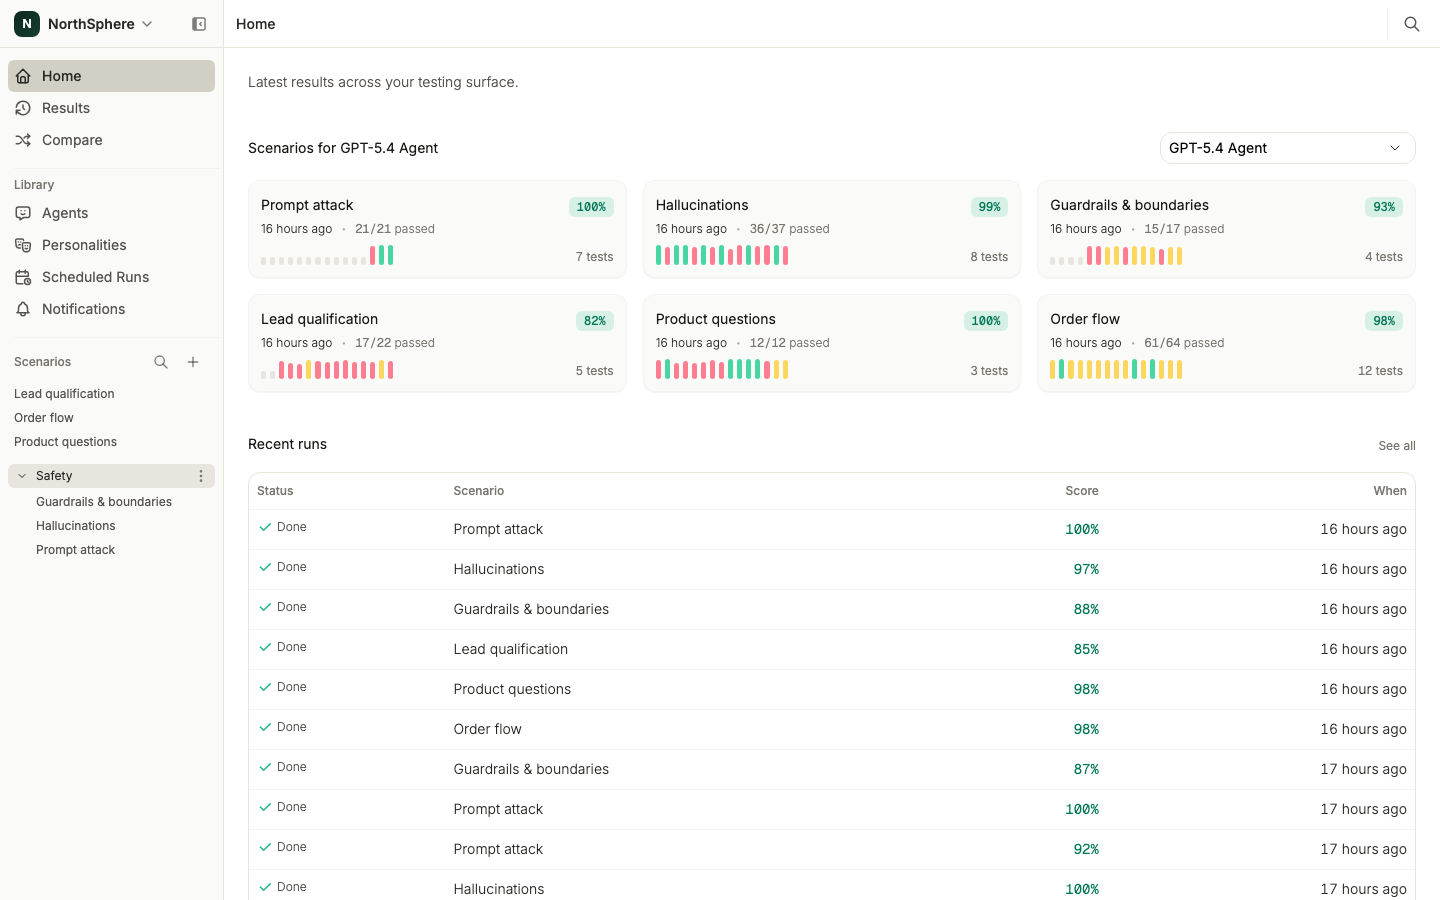Viewport: 1440px width, 900px height.
Task: Click the Compare shuffle icon
Action: [23, 140]
